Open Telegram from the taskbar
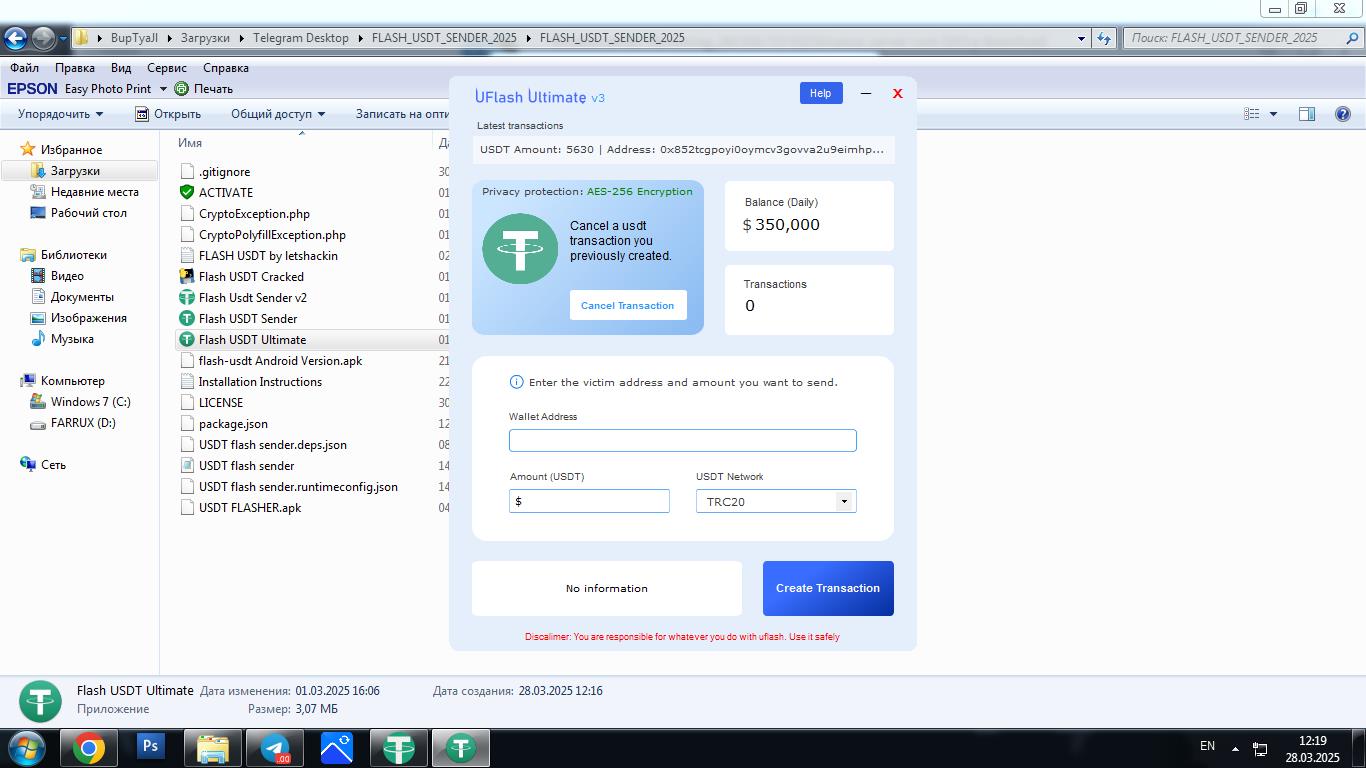This screenshot has height=768, width=1366. pyautogui.click(x=275, y=748)
